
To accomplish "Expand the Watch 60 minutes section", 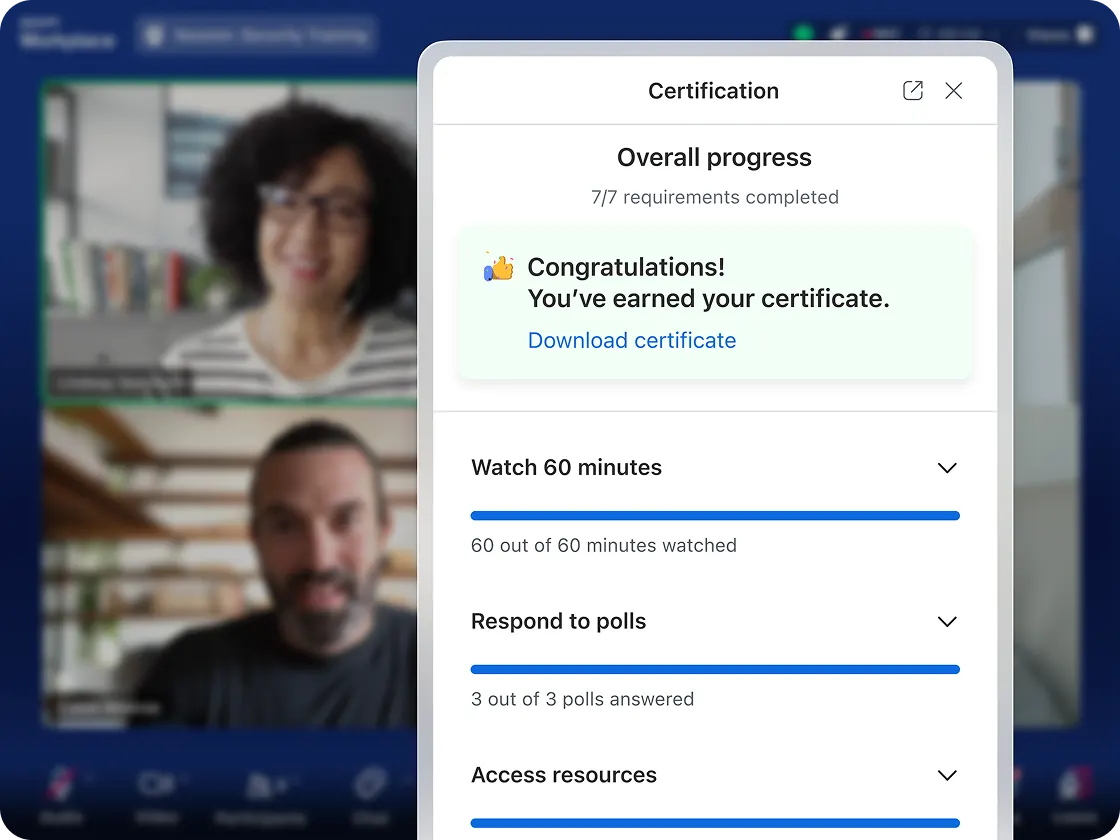I will (x=946, y=468).
